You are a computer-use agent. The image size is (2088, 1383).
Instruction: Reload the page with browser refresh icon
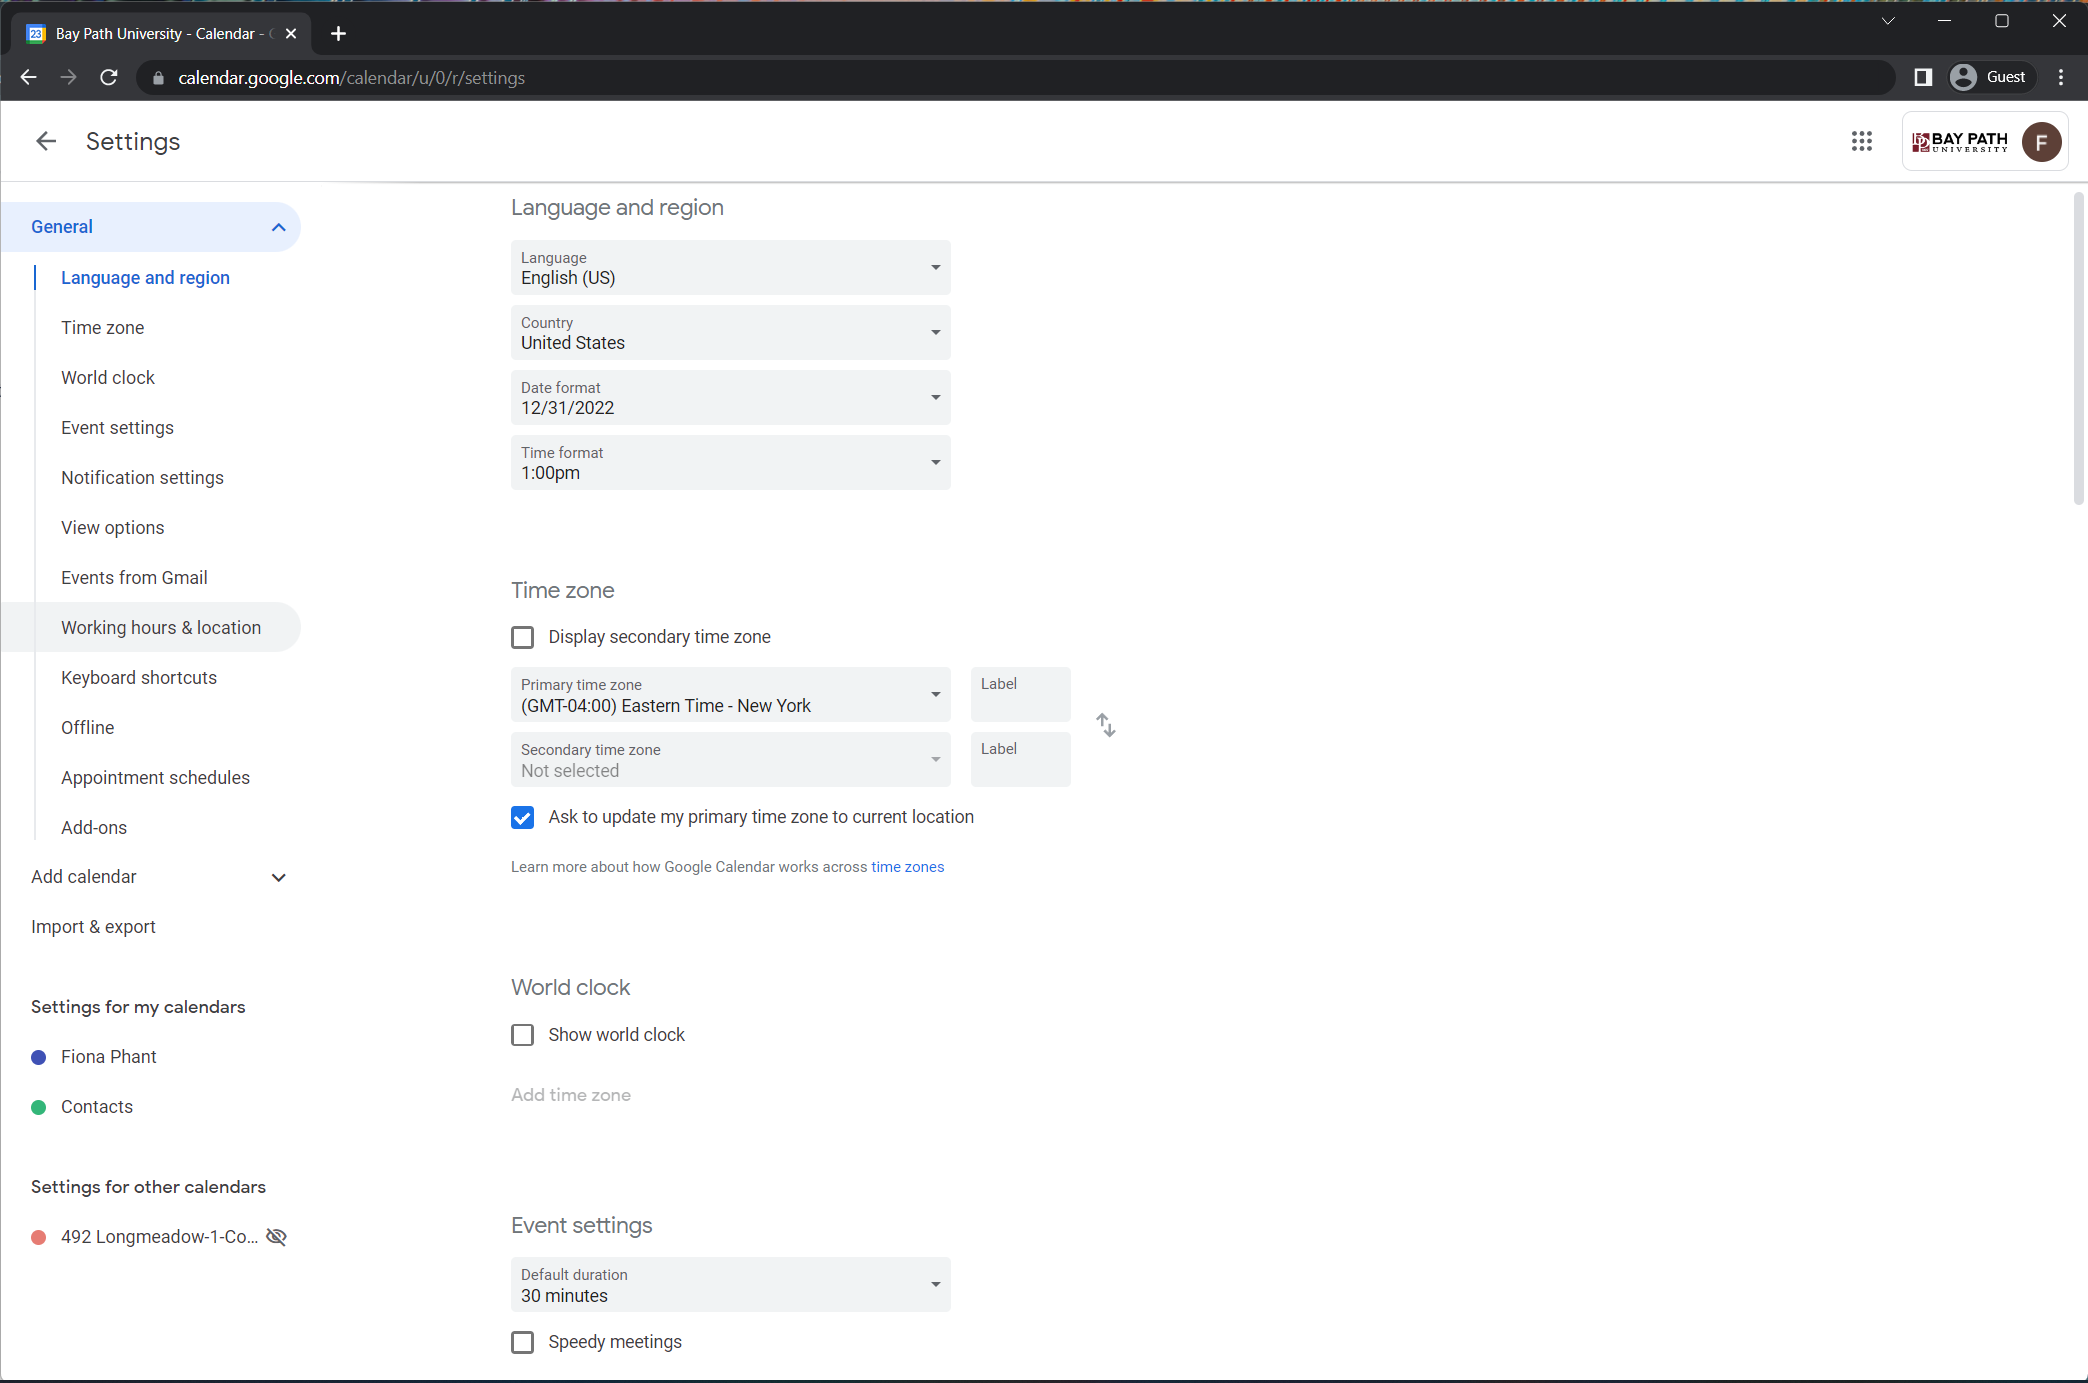[109, 77]
